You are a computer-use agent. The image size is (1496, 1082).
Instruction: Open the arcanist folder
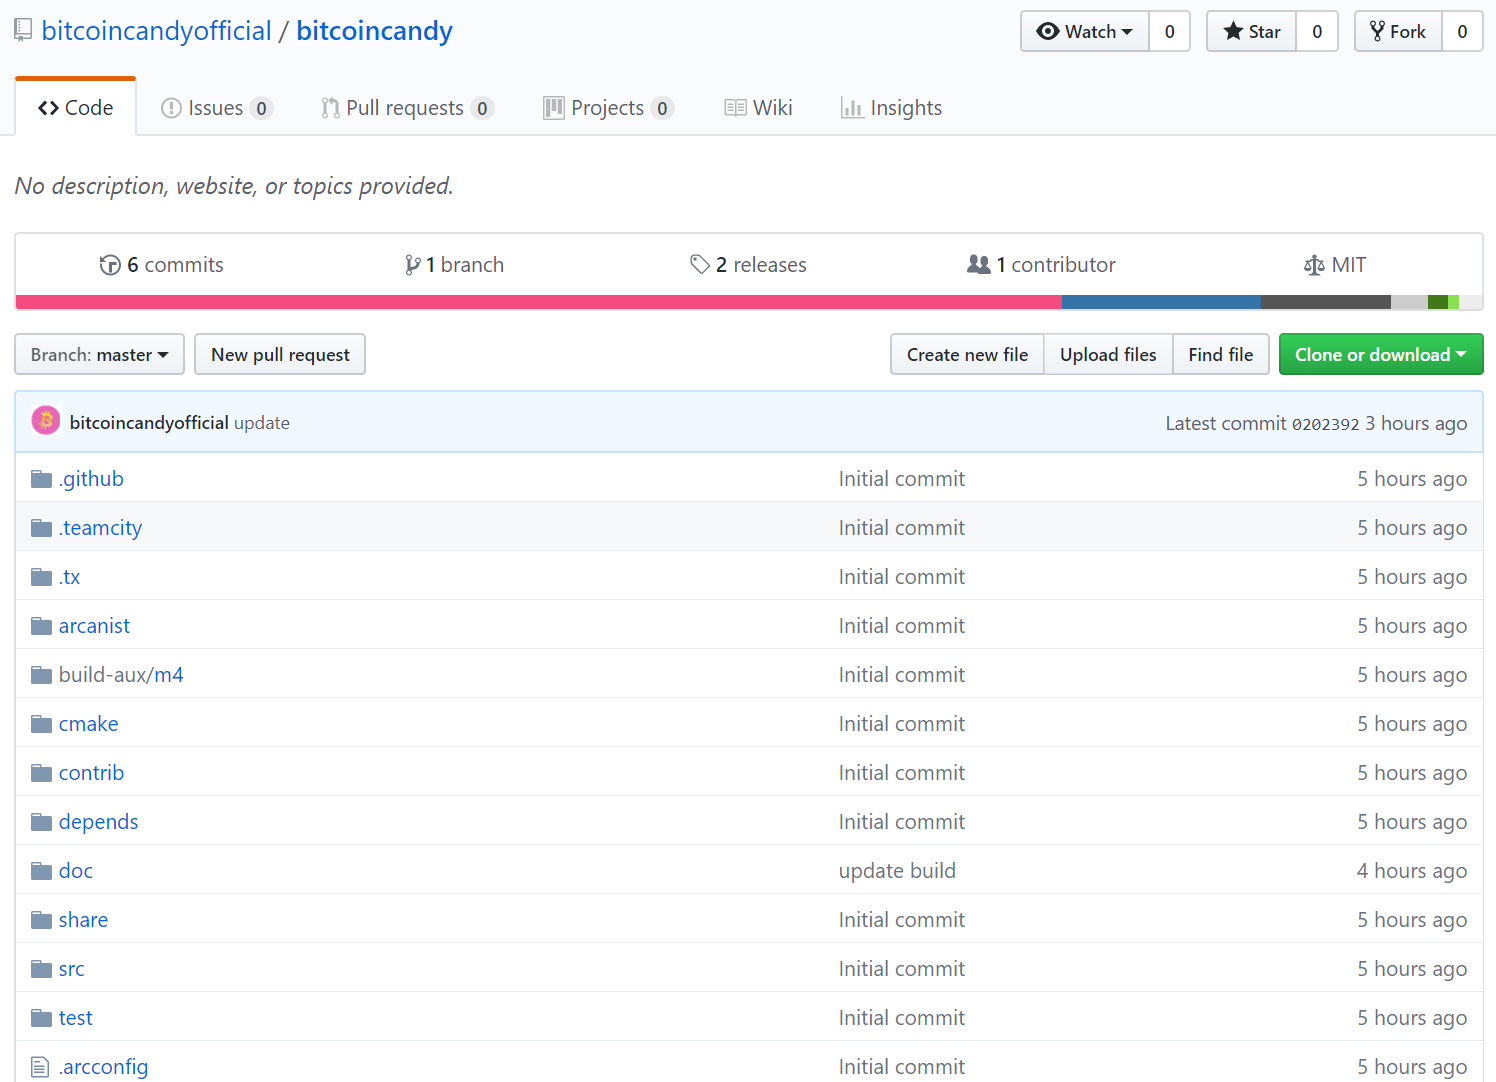pos(94,626)
